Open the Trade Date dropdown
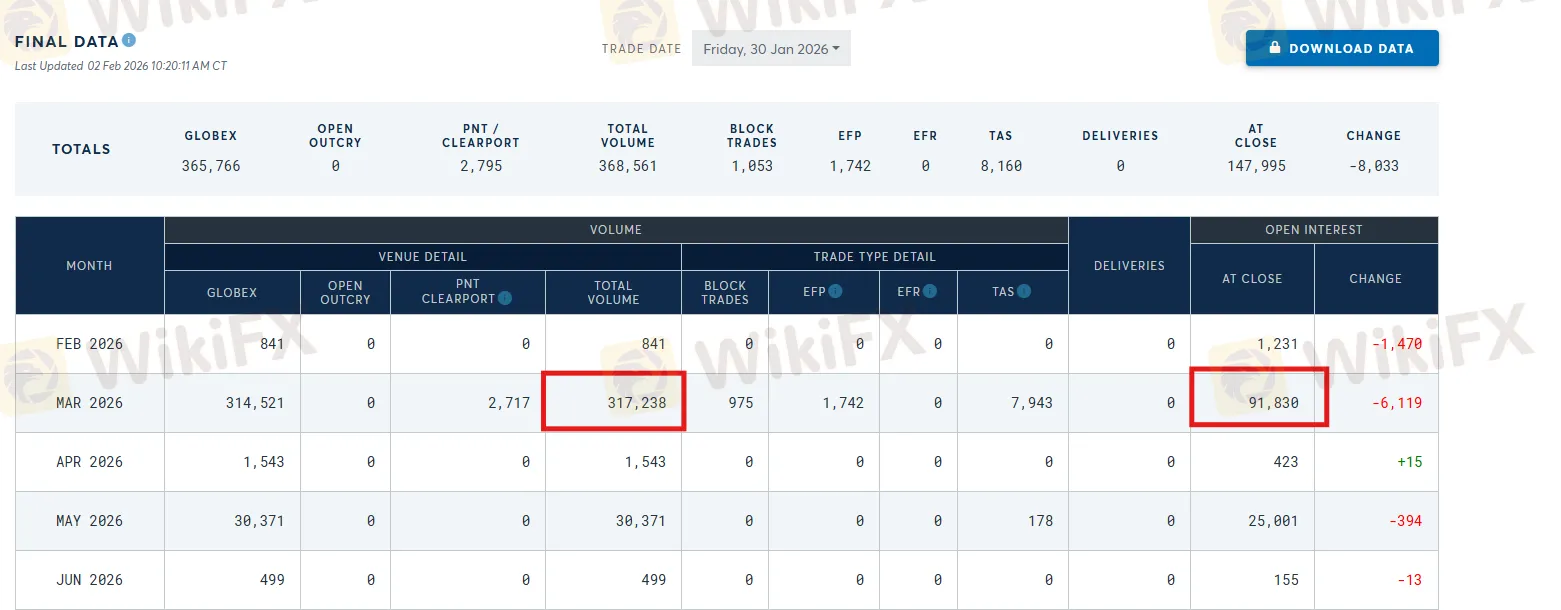This screenshot has height=610, width=1561. click(770, 49)
